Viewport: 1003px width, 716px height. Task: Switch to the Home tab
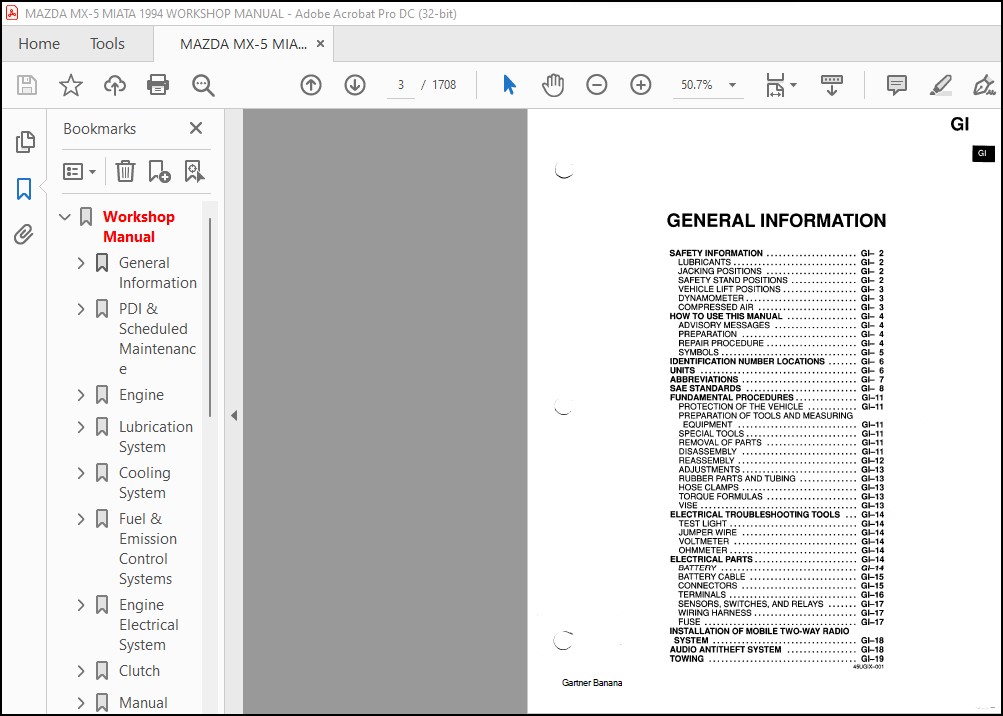[39, 44]
